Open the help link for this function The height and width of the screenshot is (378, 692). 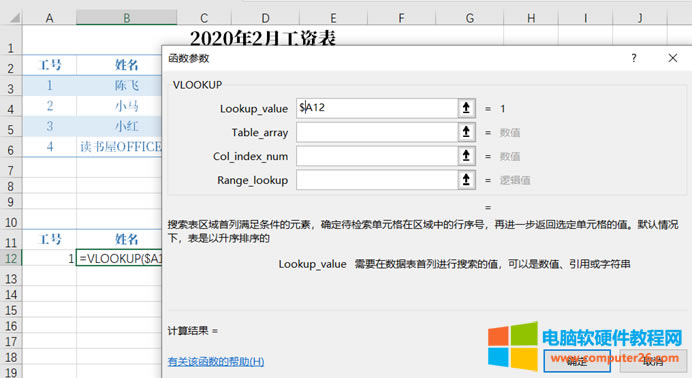click(x=216, y=362)
